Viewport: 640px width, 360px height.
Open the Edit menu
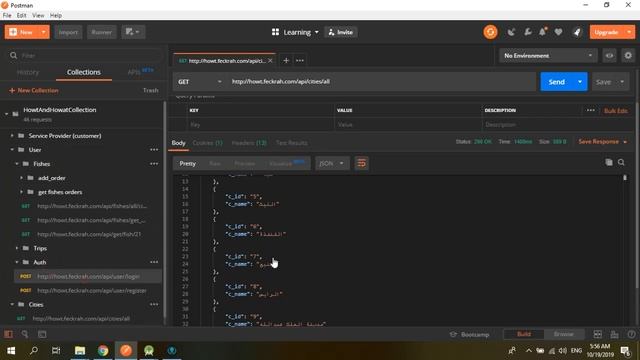coord(21,16)
